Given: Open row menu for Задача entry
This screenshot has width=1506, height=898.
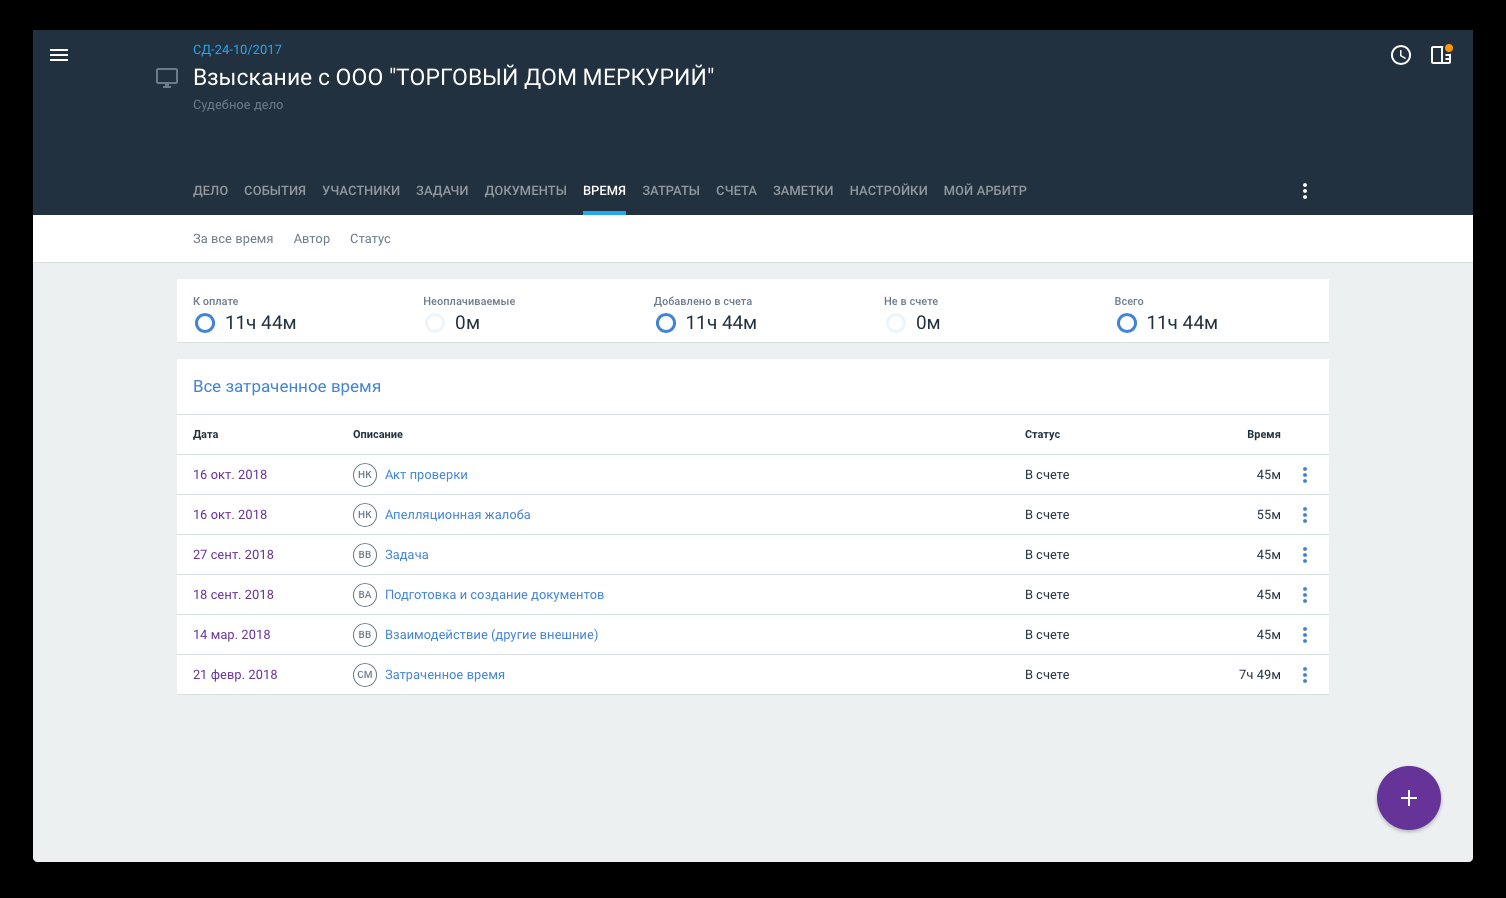Looking at the screenshot, I should coord(1305,555).
